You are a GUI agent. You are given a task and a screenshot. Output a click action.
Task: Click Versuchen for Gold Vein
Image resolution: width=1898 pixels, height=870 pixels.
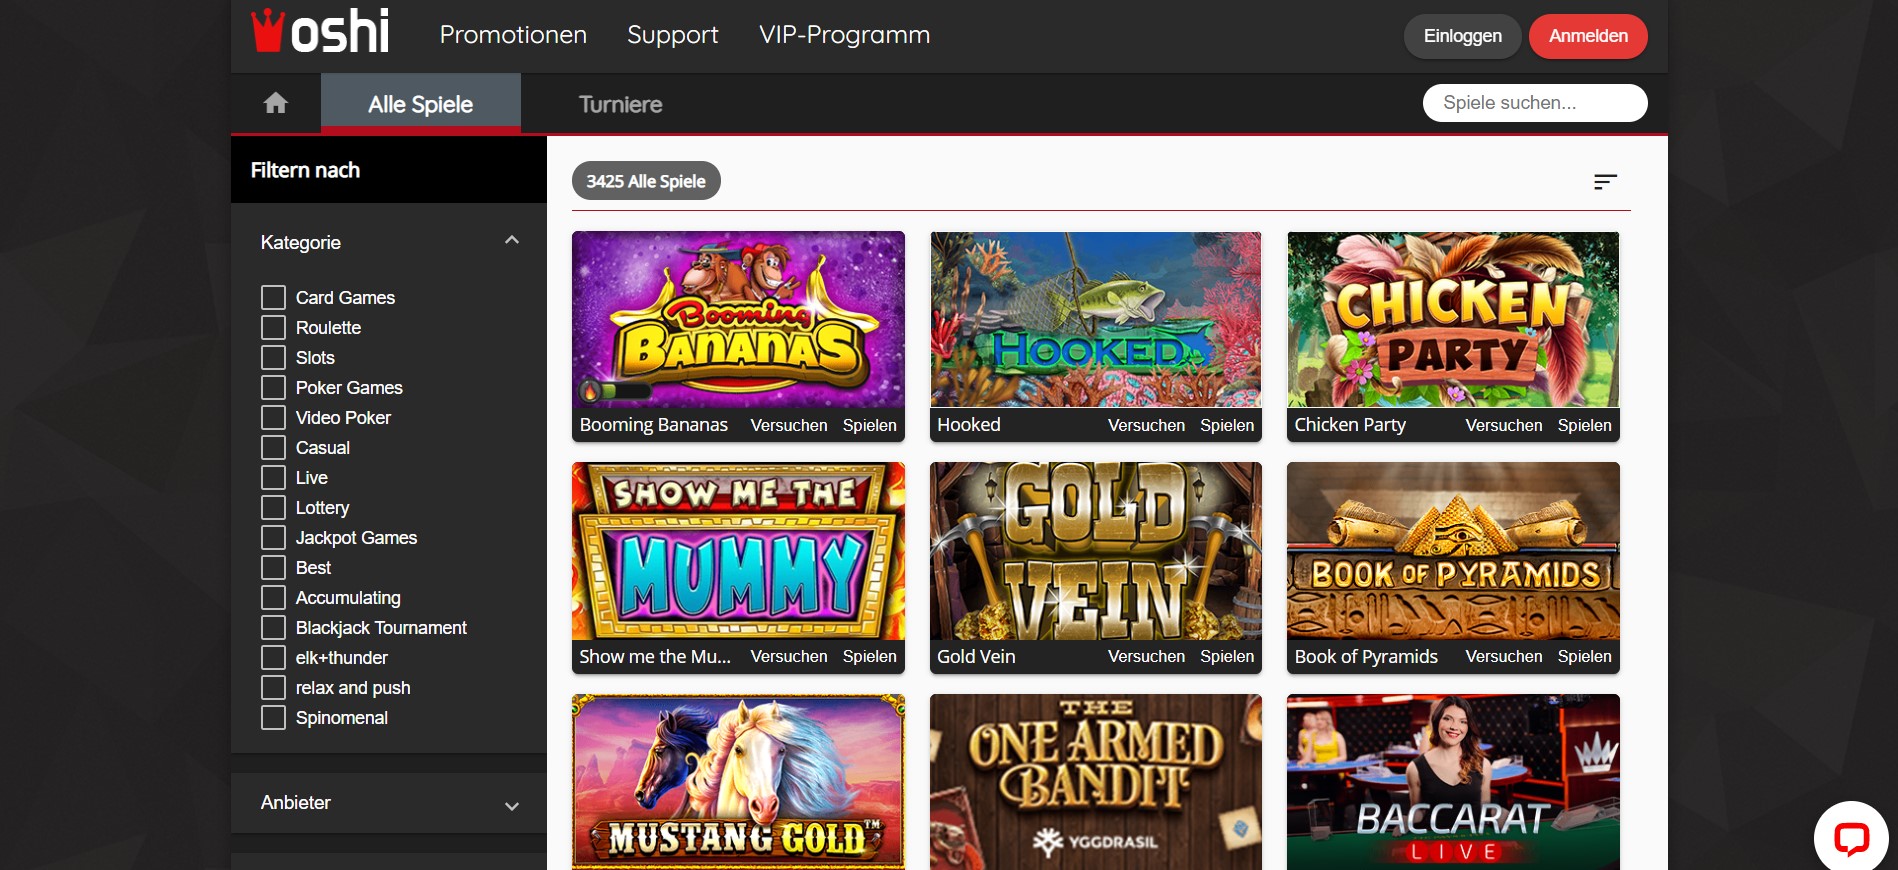point(1146,656)
